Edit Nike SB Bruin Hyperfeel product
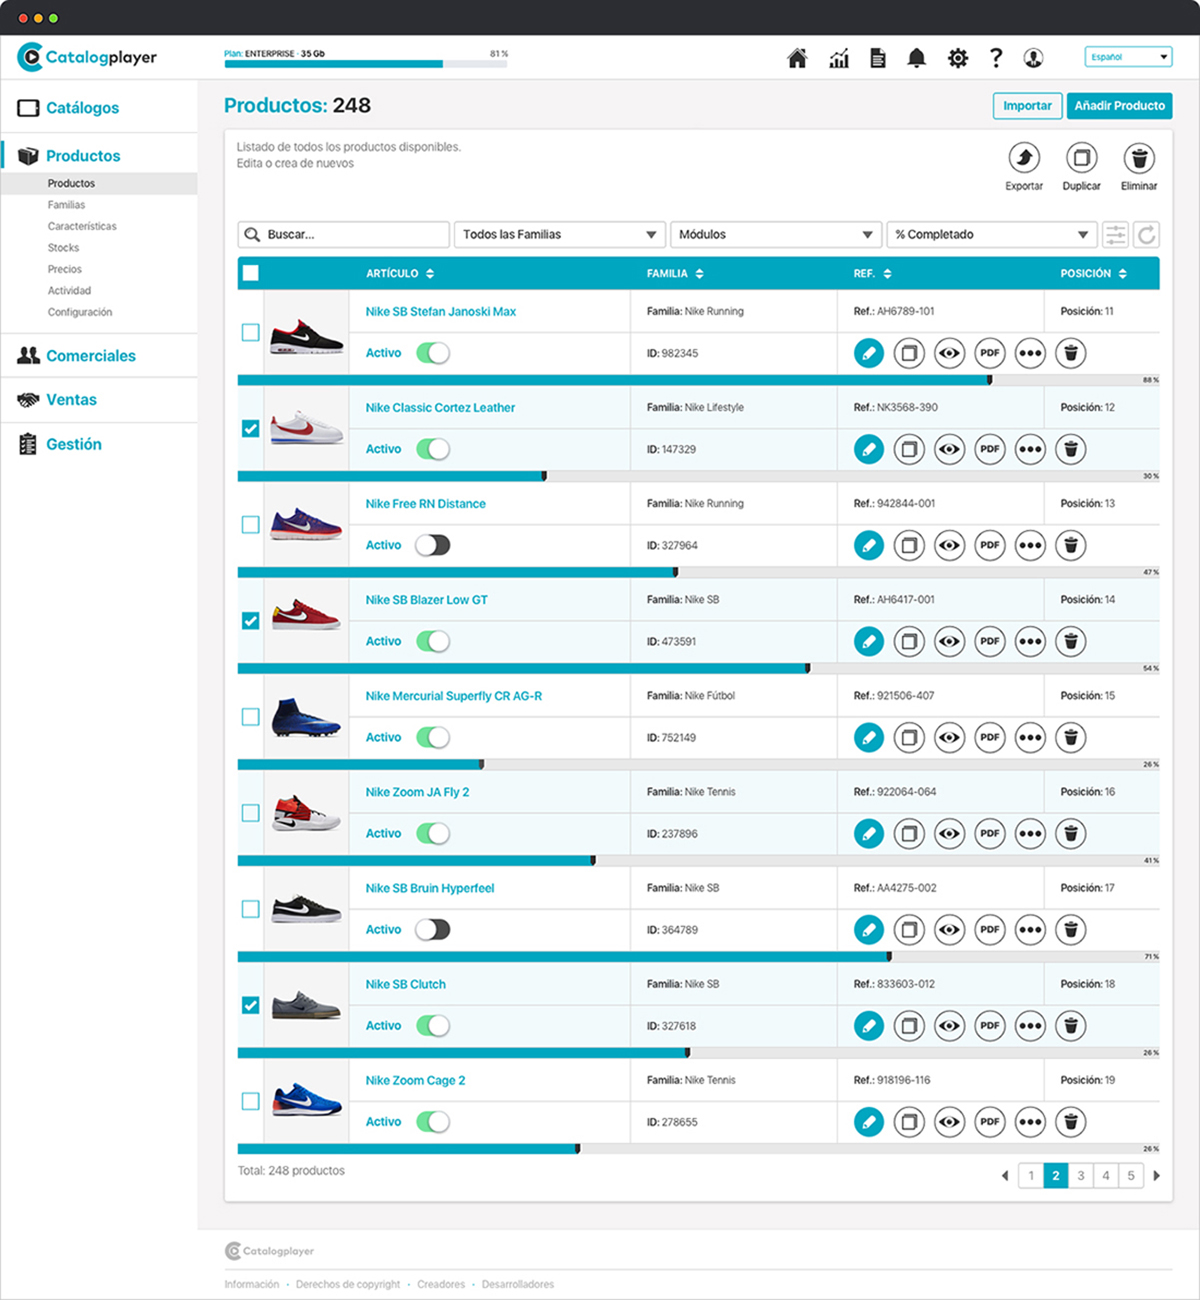Viewport: 1200px width, 1300px height. coord(869,929)
